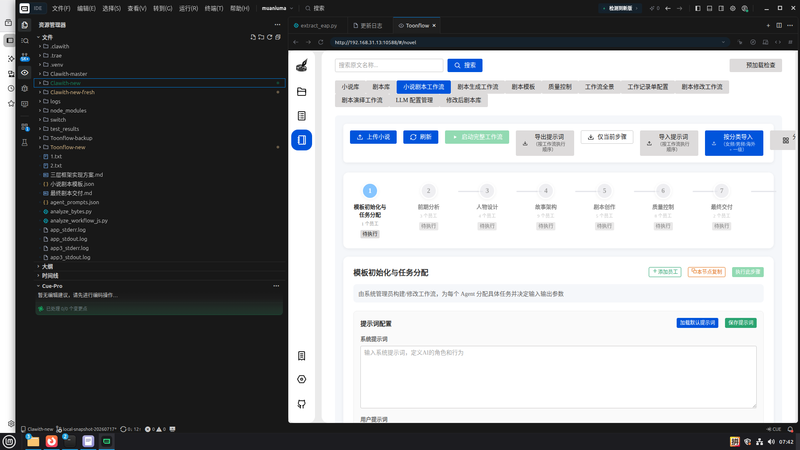This screenshot has width=800, height=450.
Task: Click the 添加员工 button
Action: click(665, 272)
